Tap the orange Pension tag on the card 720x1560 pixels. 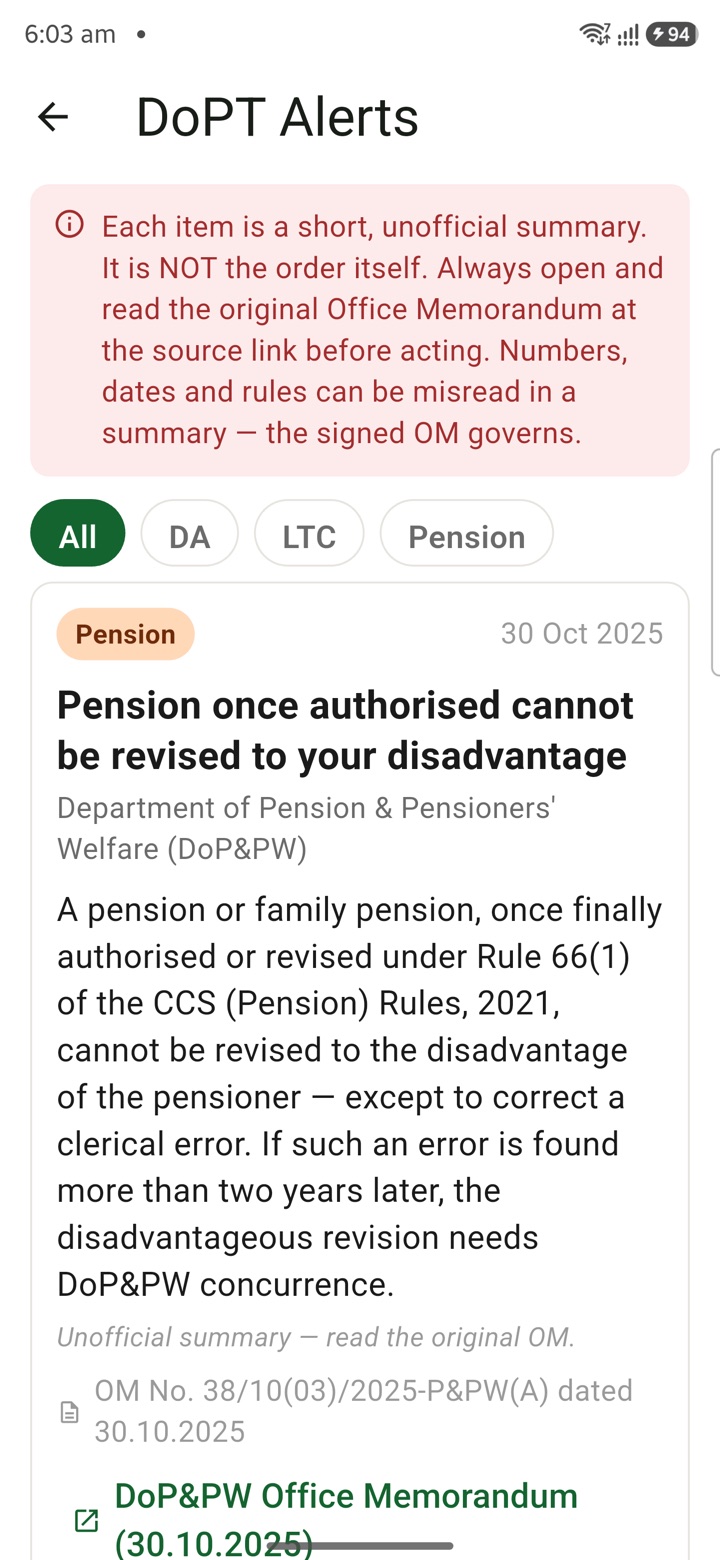coord(126,634)
